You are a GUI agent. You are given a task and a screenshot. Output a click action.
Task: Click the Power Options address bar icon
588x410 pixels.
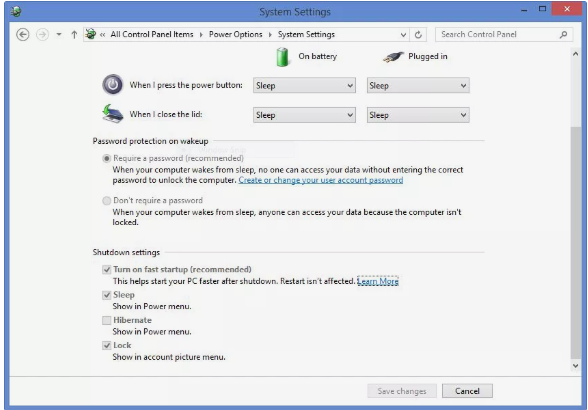(90, 34)
